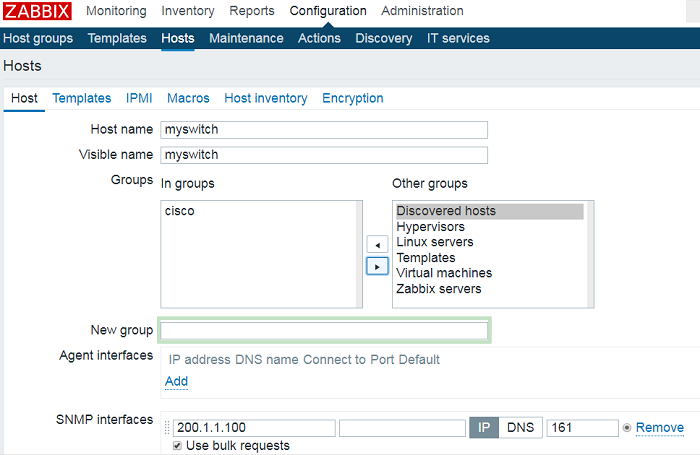Viewport: 700px width, 455px height.
Task: Open the Discovery section
Action: (383, 38)
